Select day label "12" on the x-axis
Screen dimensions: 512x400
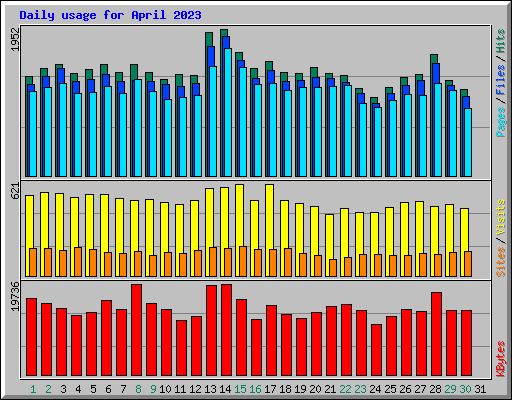tap(195, 389)
